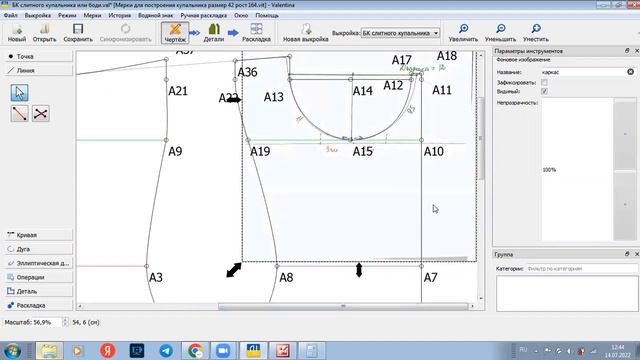Viewport: 640px width, 360px height.
Task: Open Zoom from the taskbar
Action: tap(223, 351)
